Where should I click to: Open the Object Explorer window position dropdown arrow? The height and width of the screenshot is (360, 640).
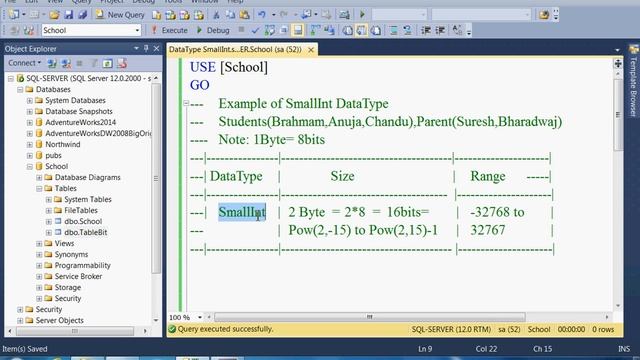coord(136,49)
